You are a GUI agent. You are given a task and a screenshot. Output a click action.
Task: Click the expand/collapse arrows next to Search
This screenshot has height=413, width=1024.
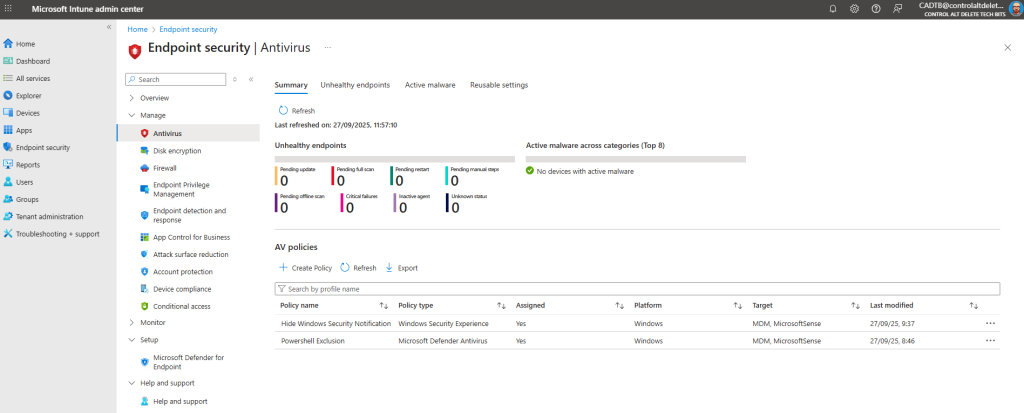(x=234, y=79)
